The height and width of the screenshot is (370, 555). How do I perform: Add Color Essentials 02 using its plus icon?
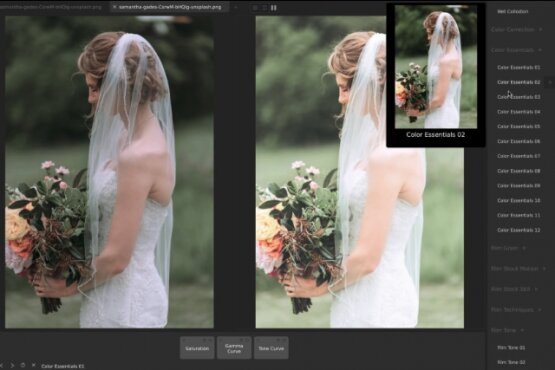click(x=550, y=82)
